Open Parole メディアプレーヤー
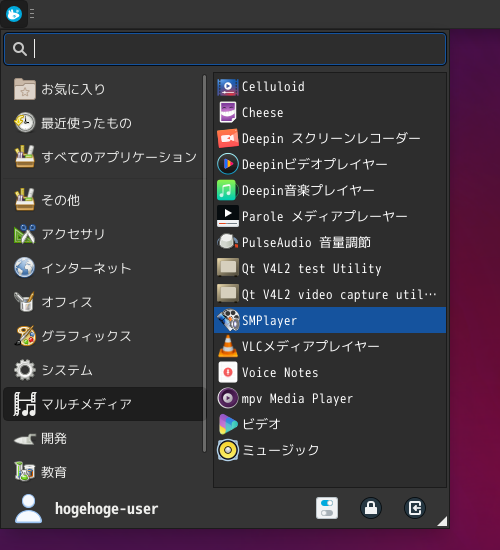Image resolution: width=500 pixels, height=550 pixels. [x=330, y=216]
